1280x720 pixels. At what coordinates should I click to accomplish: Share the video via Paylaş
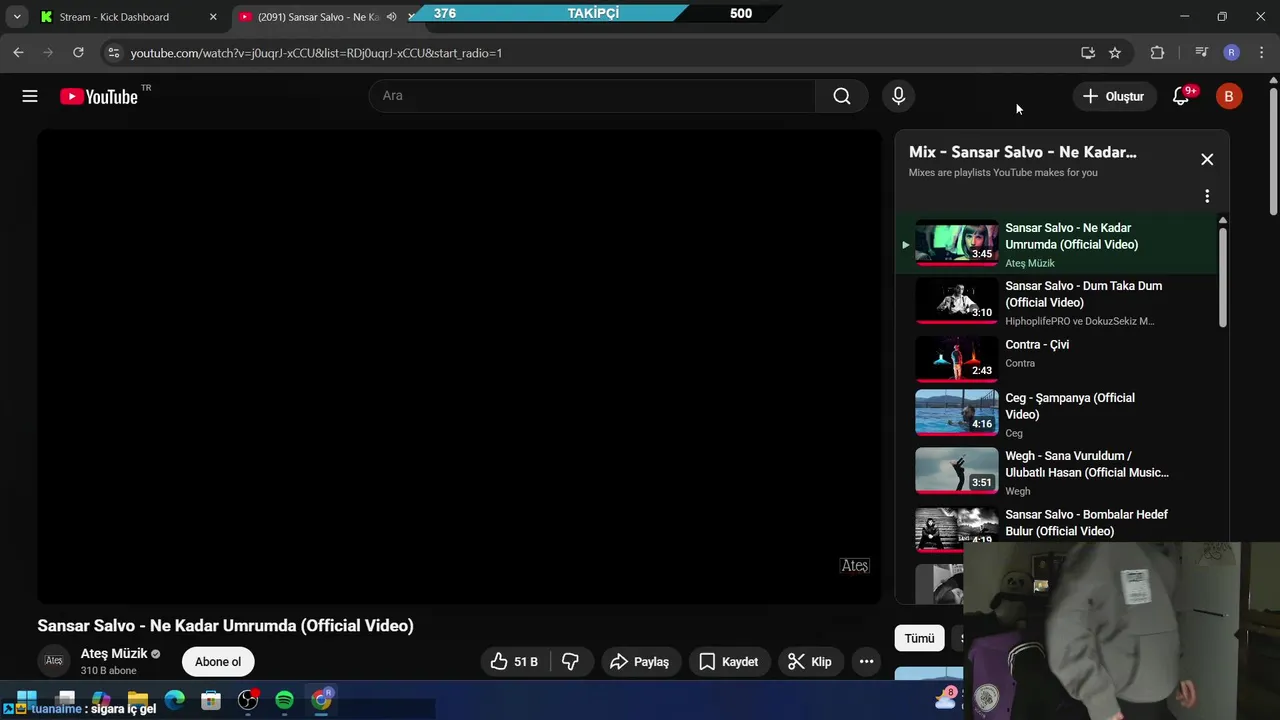640,662
